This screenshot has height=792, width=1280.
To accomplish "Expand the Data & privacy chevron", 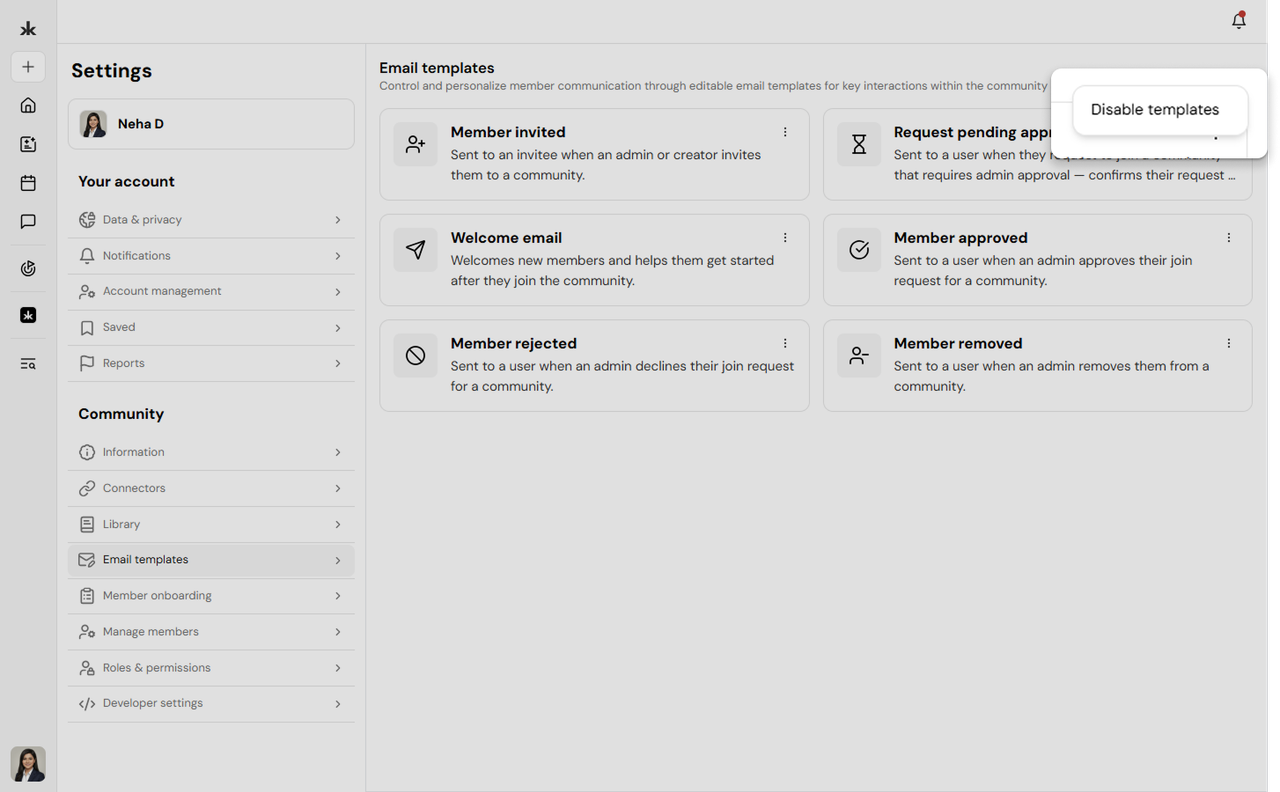I will tap(338, 220).
